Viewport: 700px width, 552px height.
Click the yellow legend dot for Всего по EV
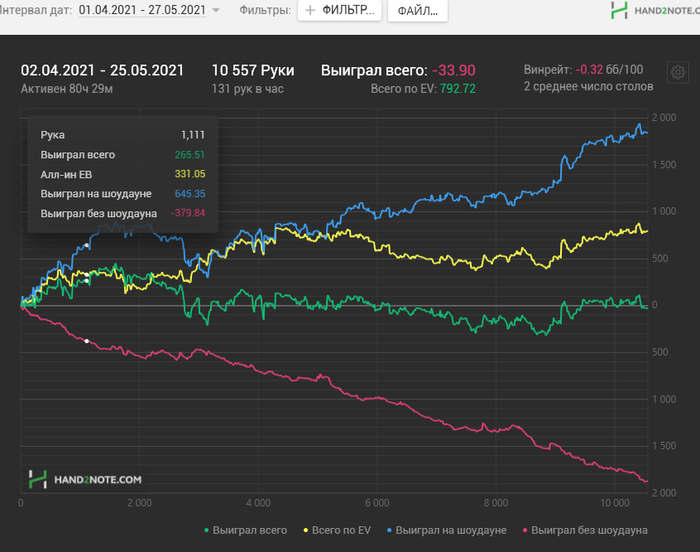(x=305, y=531)
